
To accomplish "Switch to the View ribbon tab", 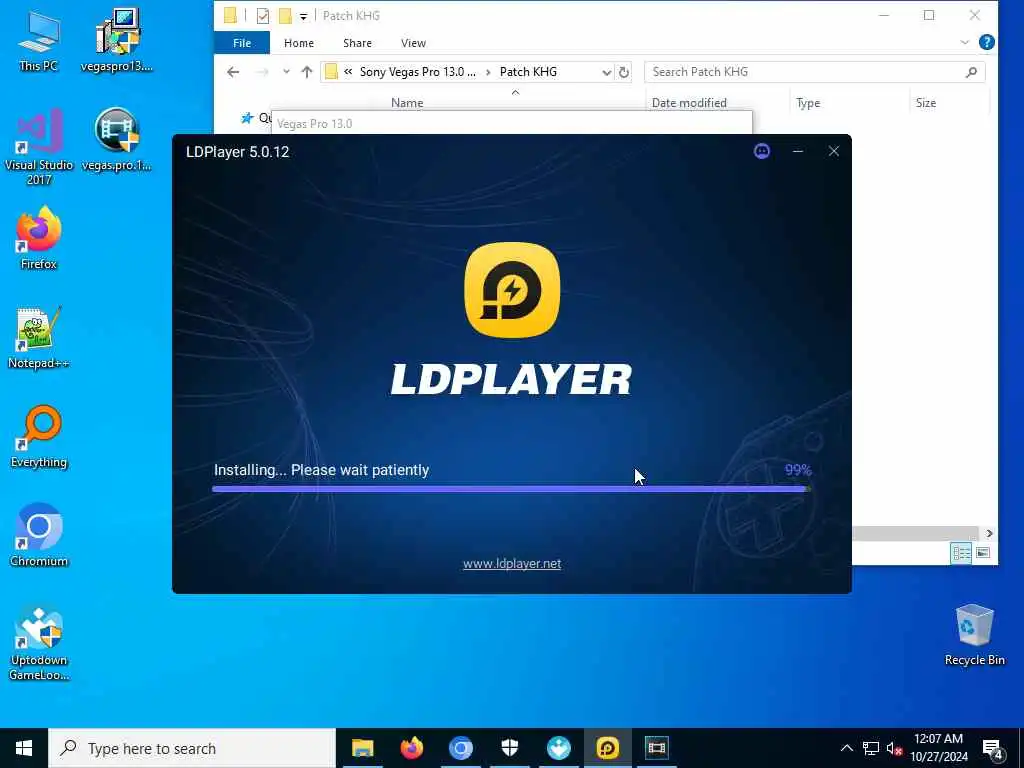I will (413, 43).
